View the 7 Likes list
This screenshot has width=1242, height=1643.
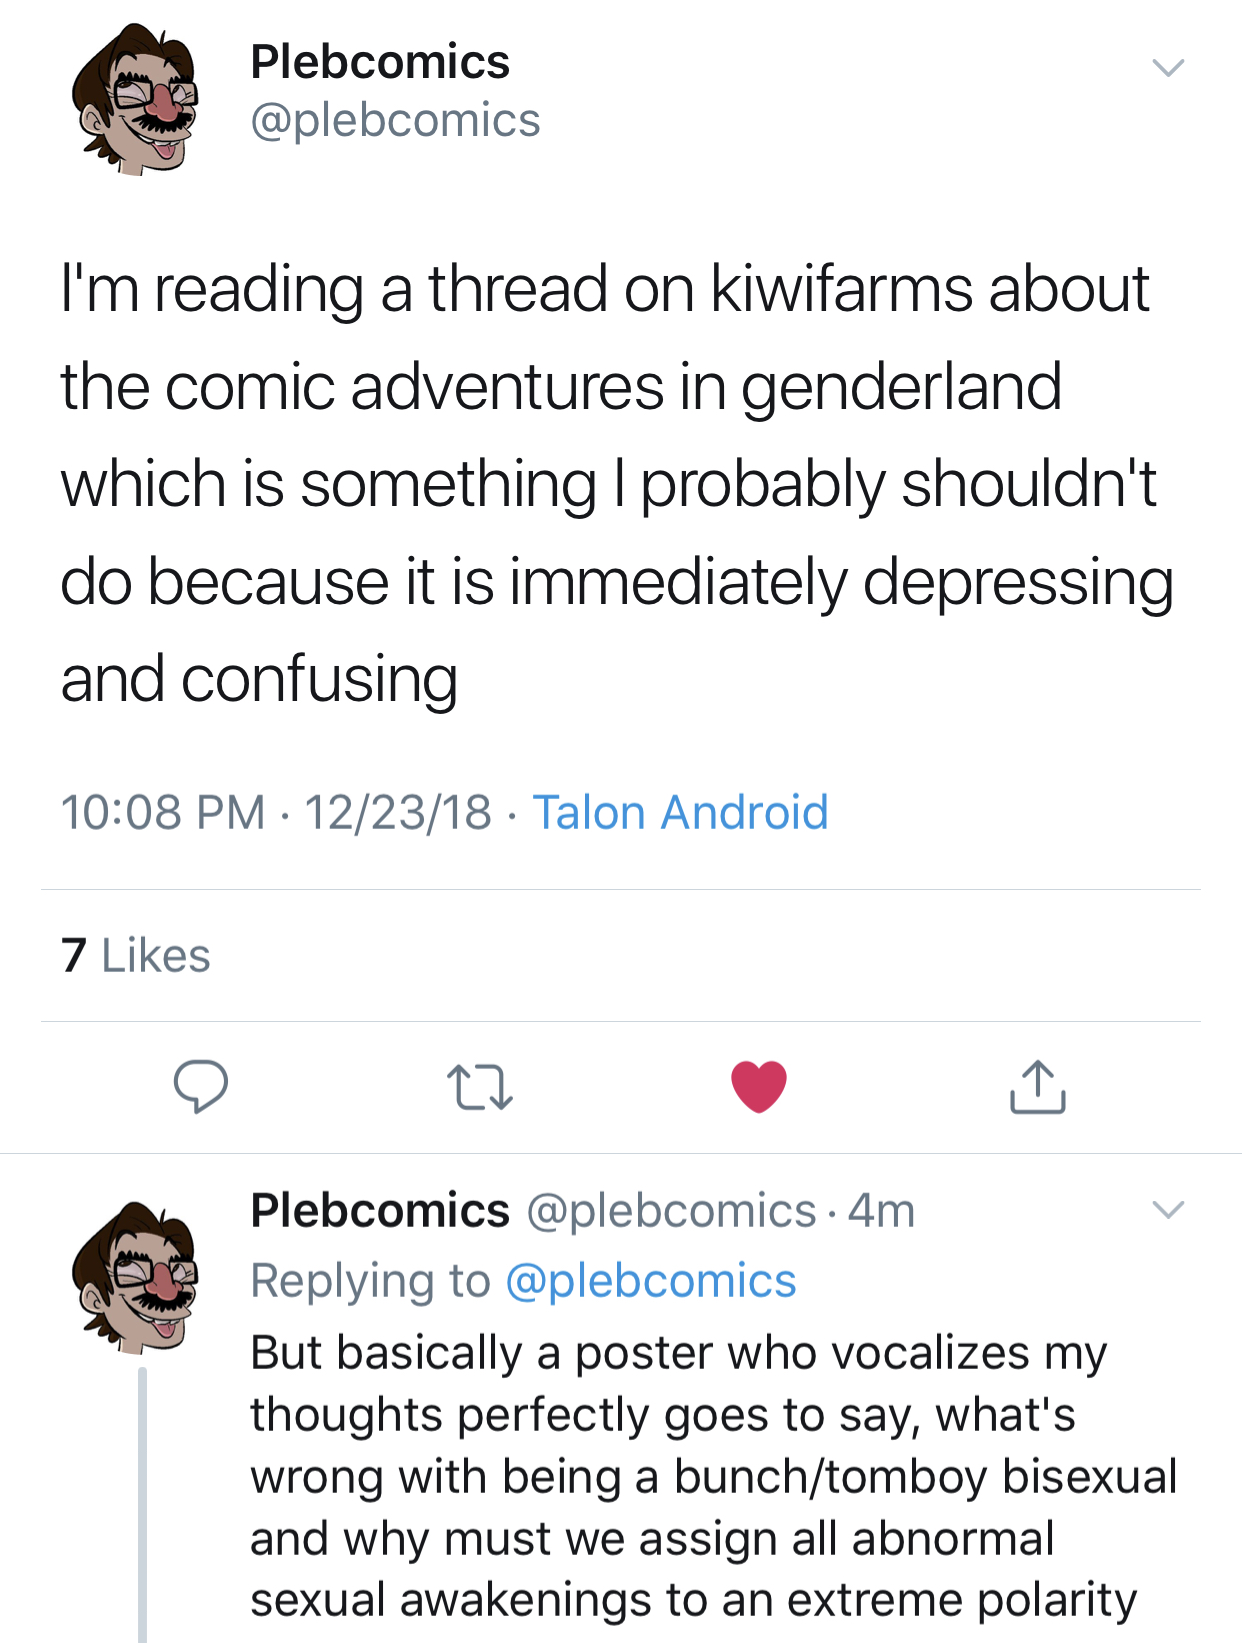(x=136, y=955)
